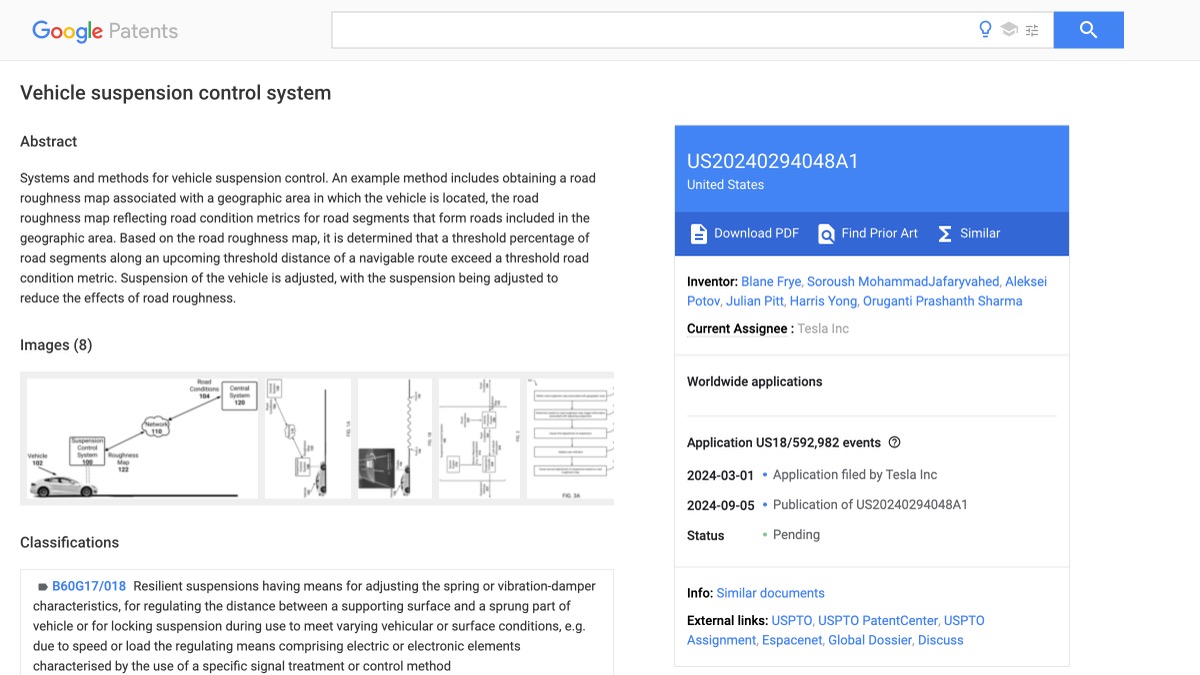Open Espacenet external link
Screen dimensions: 1200x675
pos(792,639)
